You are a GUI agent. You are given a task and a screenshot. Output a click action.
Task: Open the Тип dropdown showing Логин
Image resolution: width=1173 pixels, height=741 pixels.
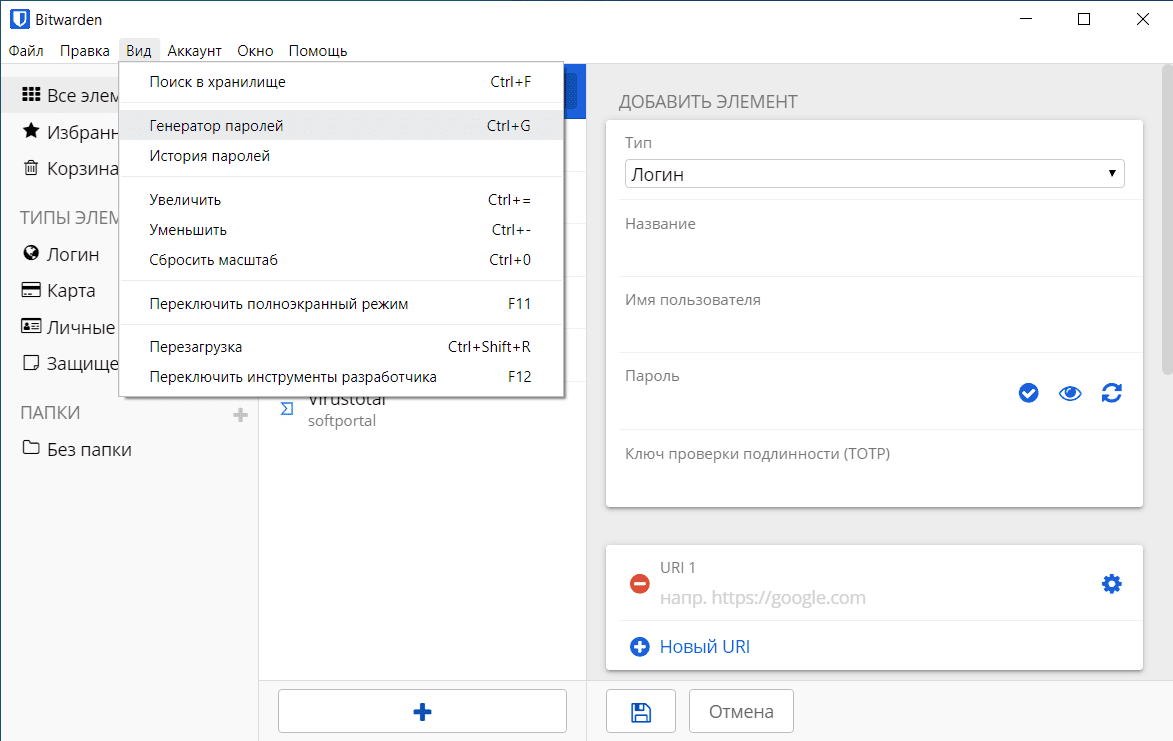[875, 173]
